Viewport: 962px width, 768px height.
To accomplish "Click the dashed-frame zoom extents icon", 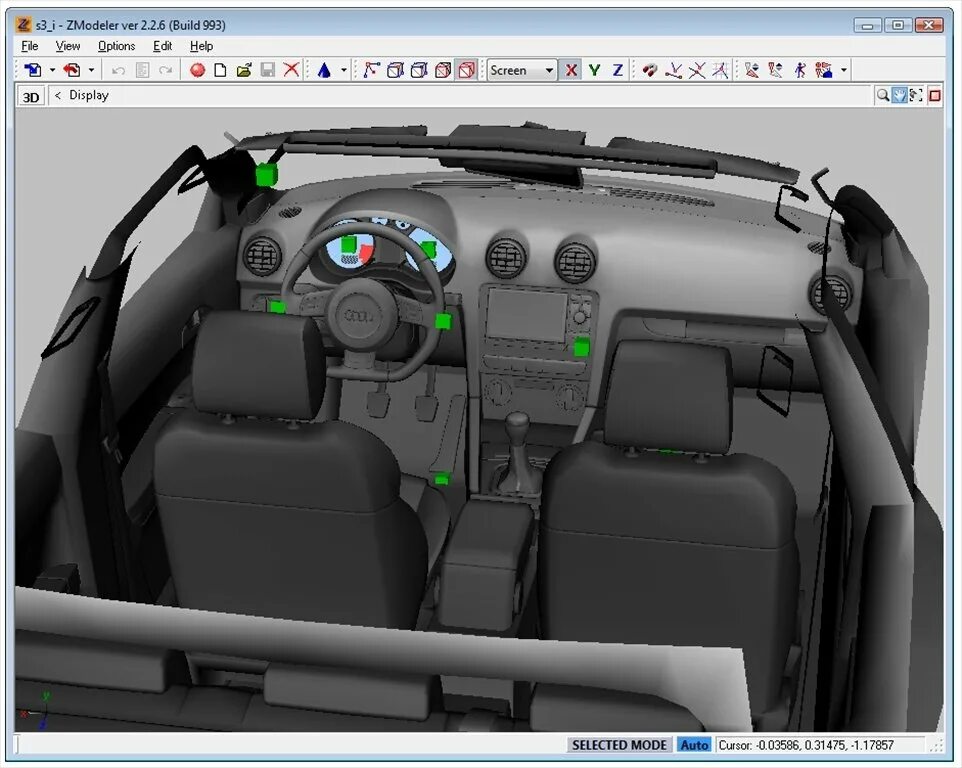I will [x=916, y=95].
